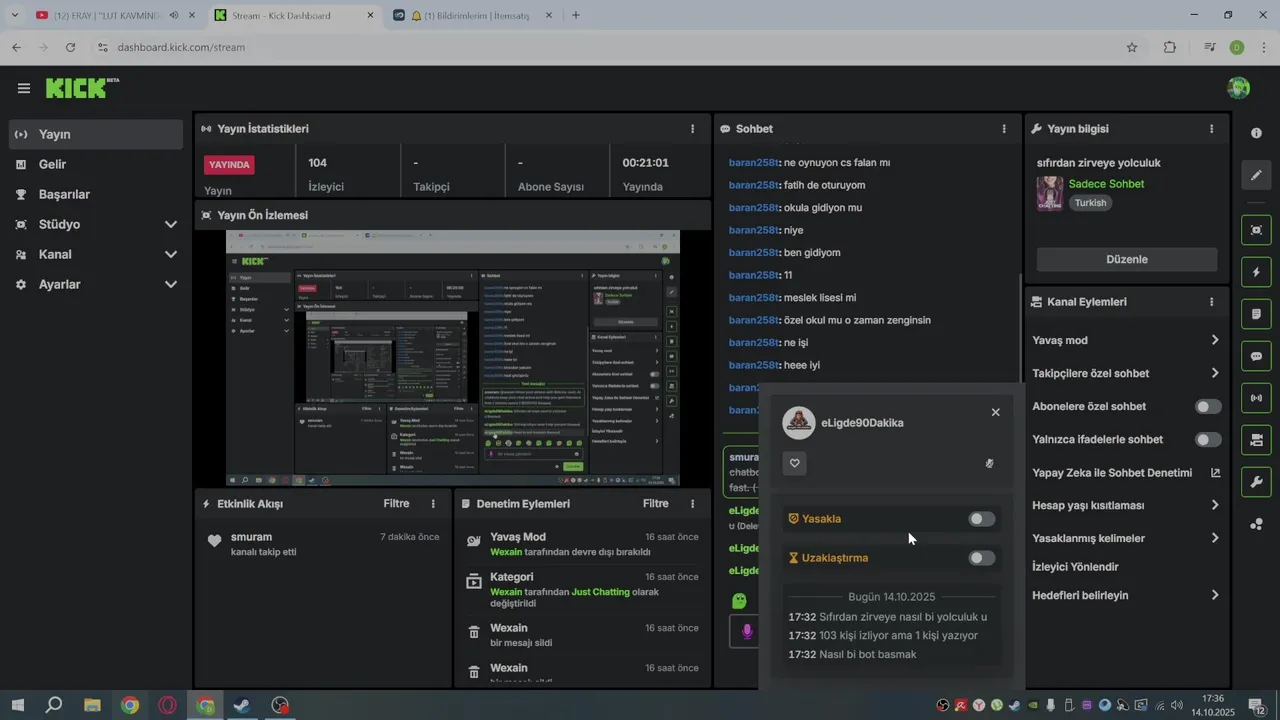The width and height of the screenshot is (1280, 720).
Task: Select Başarılar in the left sidebar
Action: tap(96, 194)
